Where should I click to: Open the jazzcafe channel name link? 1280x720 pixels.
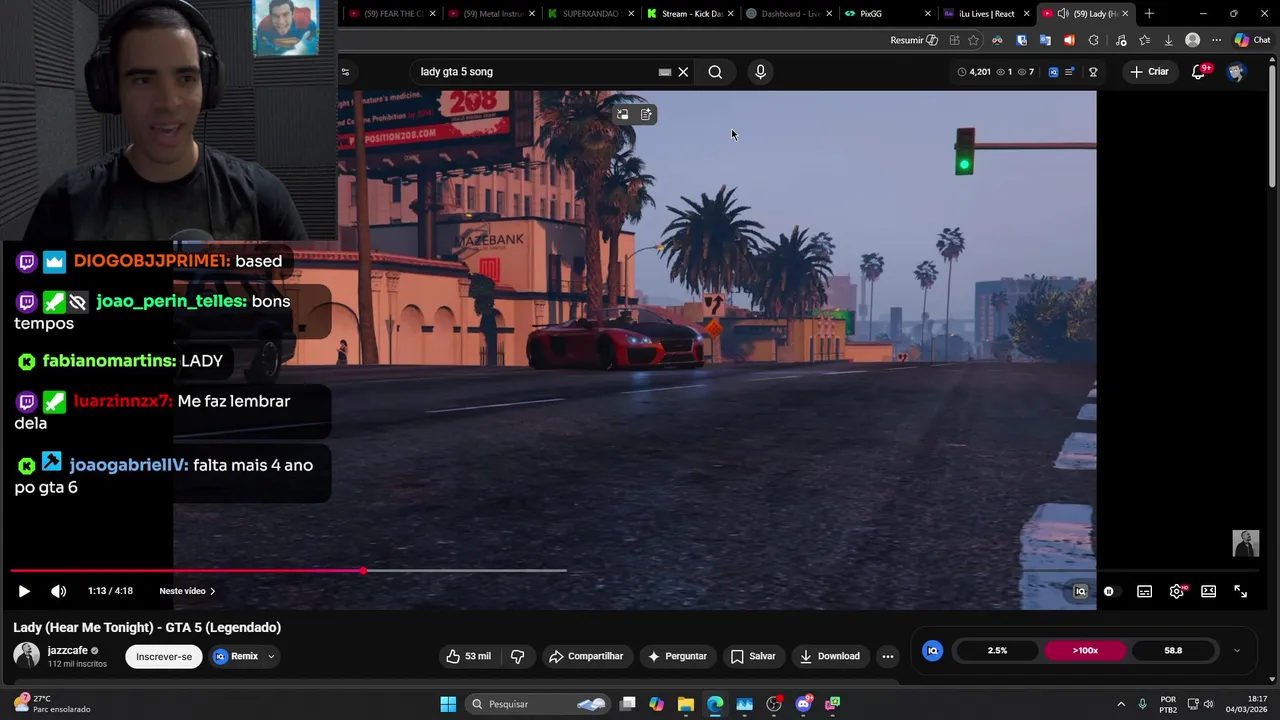pyautogui.click(x=68, y=651)
